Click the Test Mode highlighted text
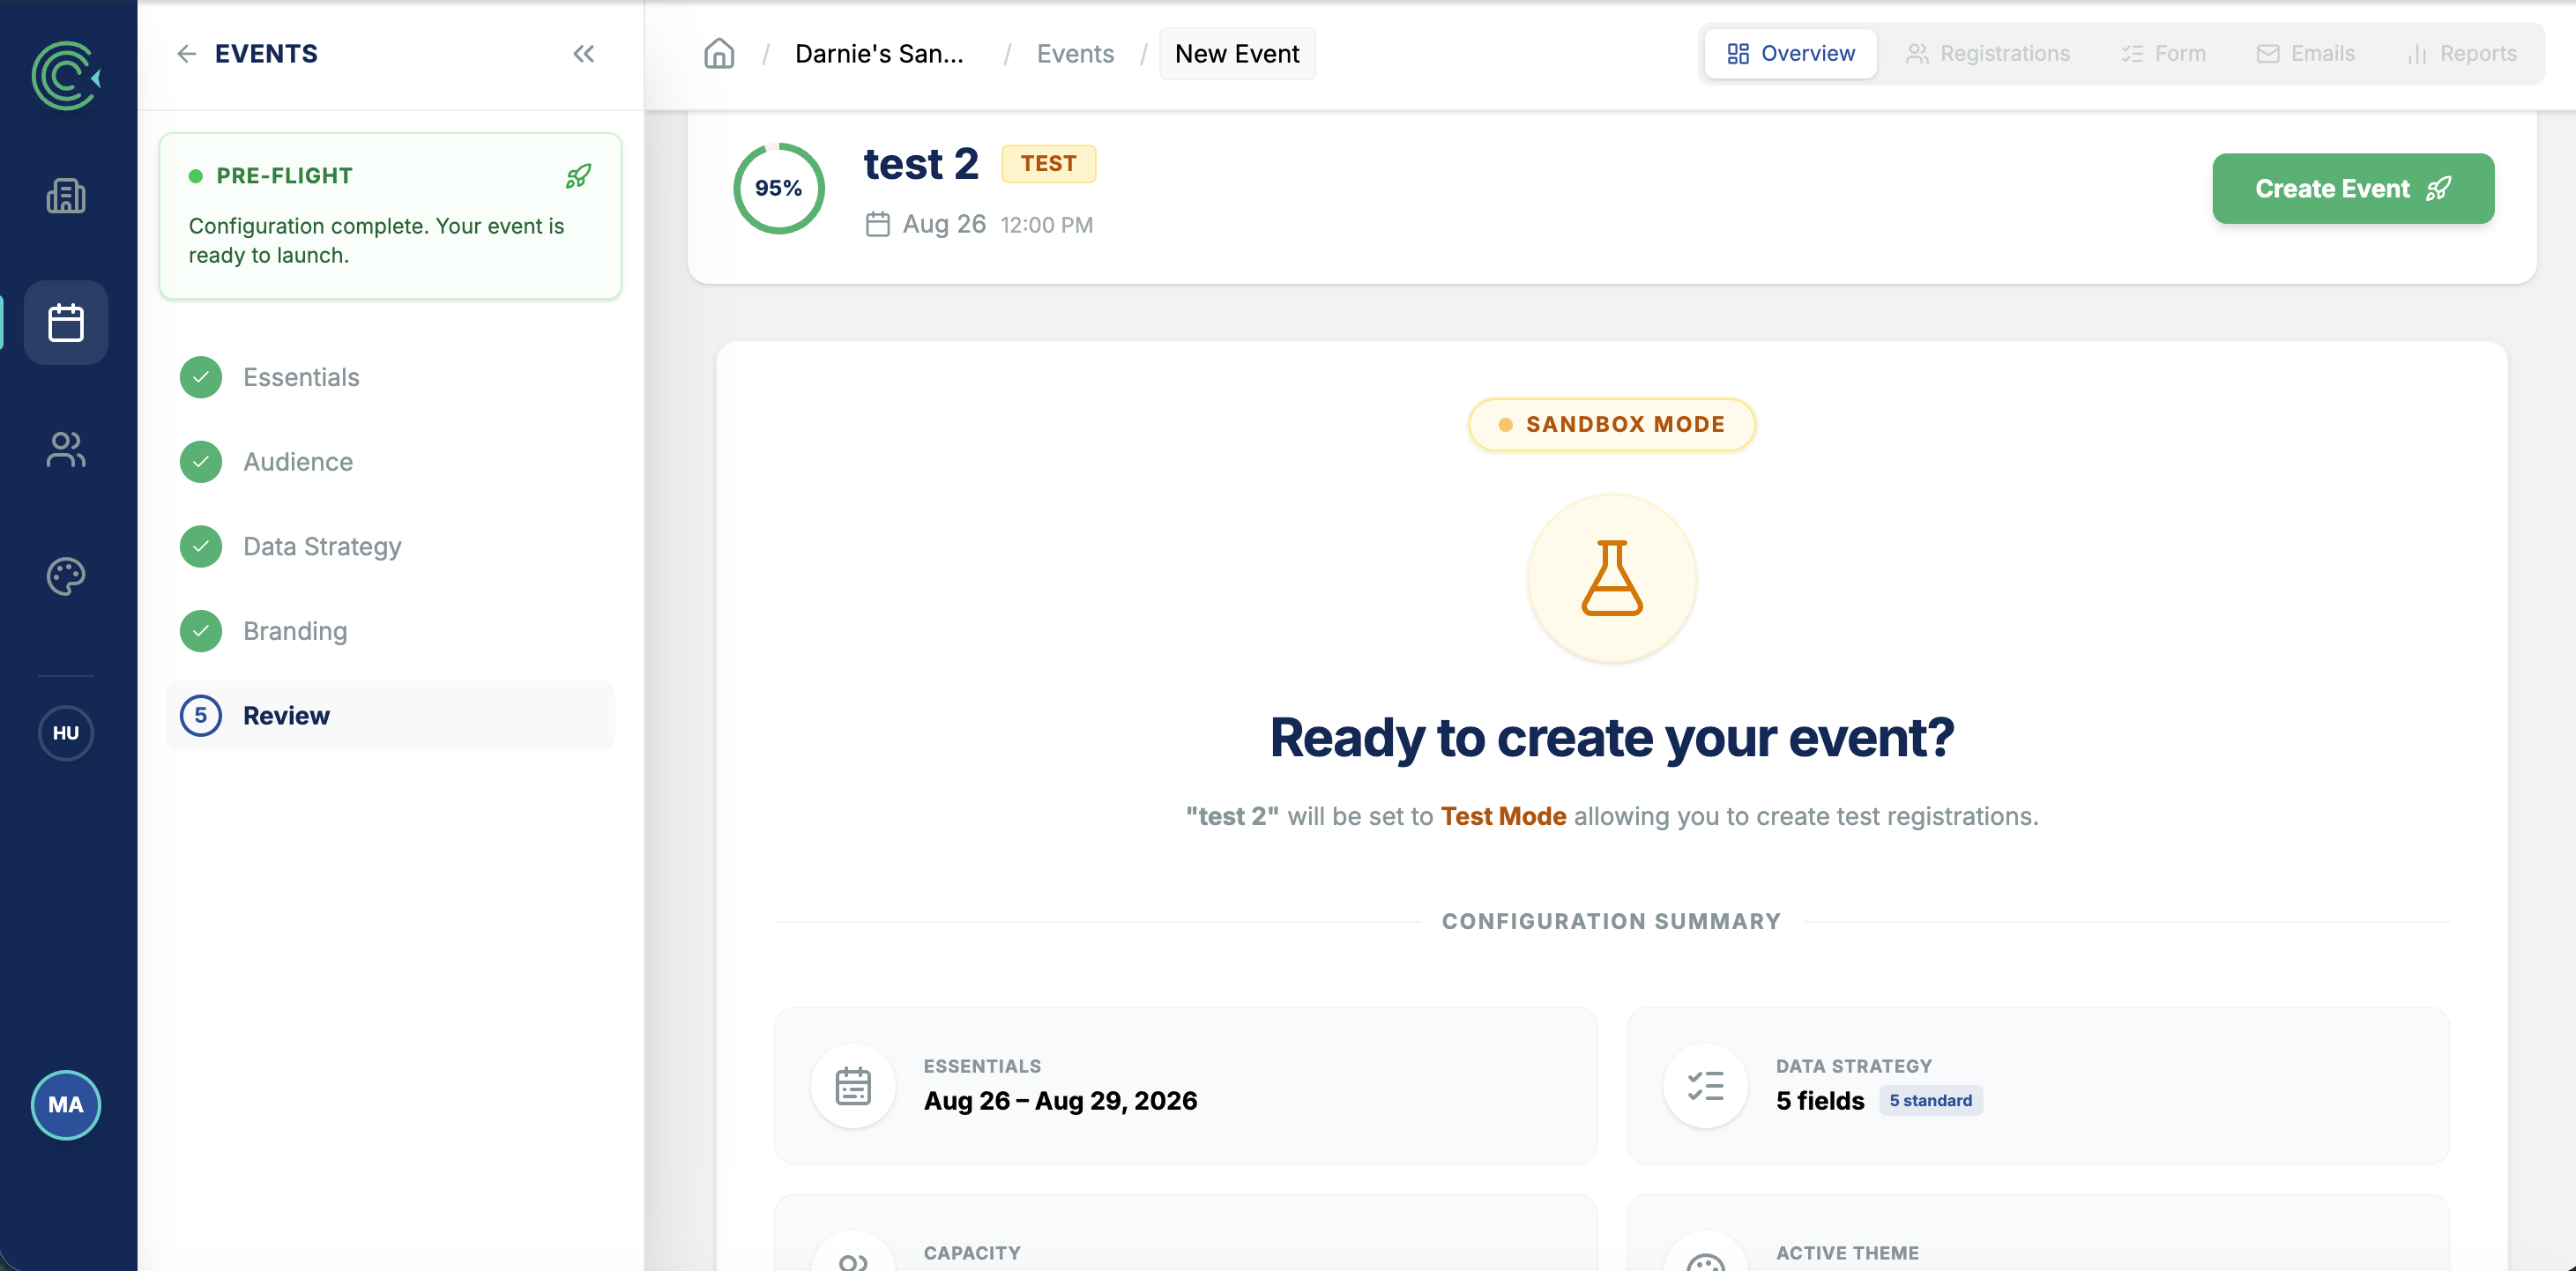Image resolution: width=2576 pixels, height=1271 pixels. [x=1503, y=816]
